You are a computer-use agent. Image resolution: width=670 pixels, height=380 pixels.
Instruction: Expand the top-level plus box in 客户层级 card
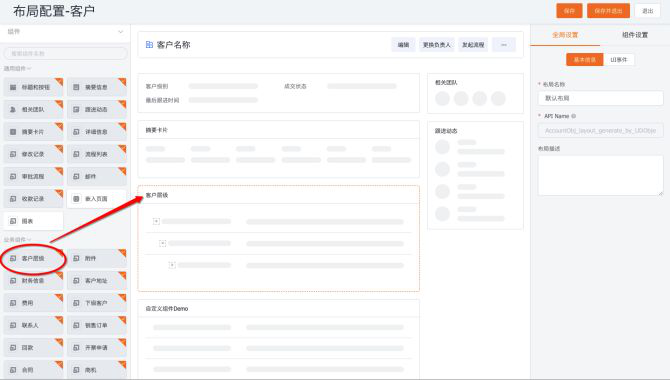coord(156,221)
